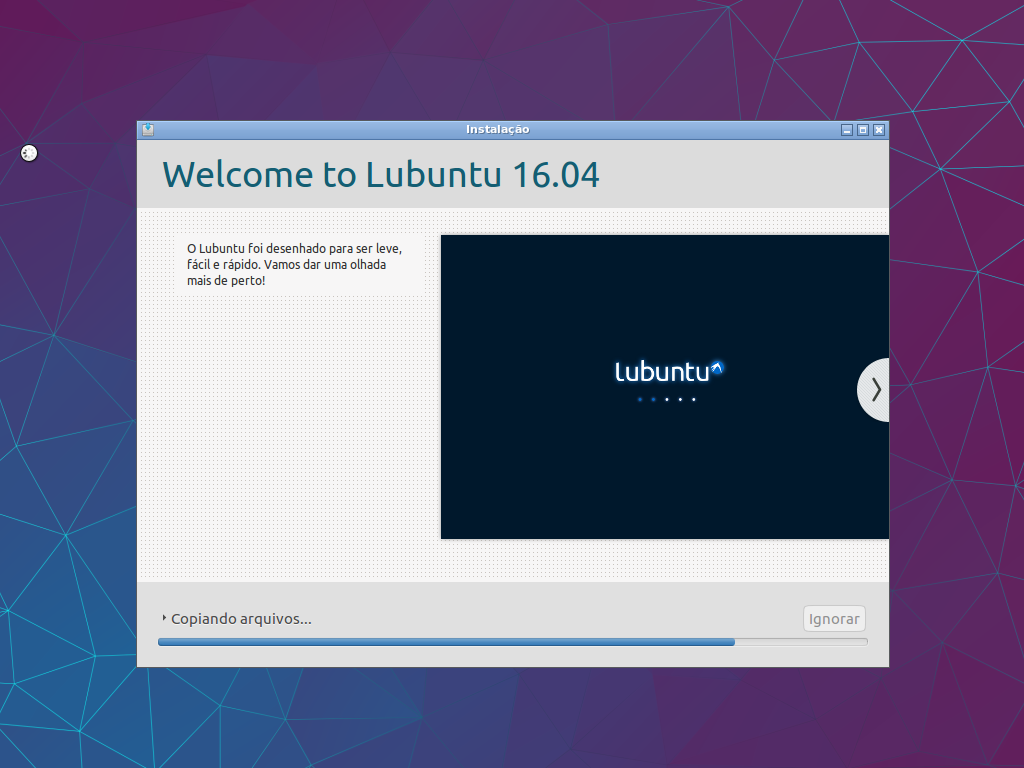Click the Welcome to Lubuntu 16.04 heading
The height and width of the screenshot is (768, 1024).
point(381,174)
